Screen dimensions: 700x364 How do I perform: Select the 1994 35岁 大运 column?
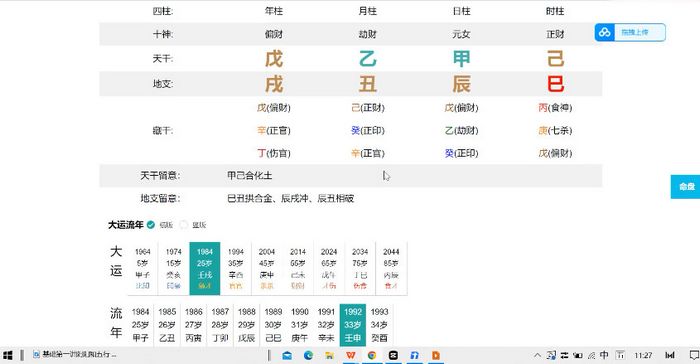236,268
